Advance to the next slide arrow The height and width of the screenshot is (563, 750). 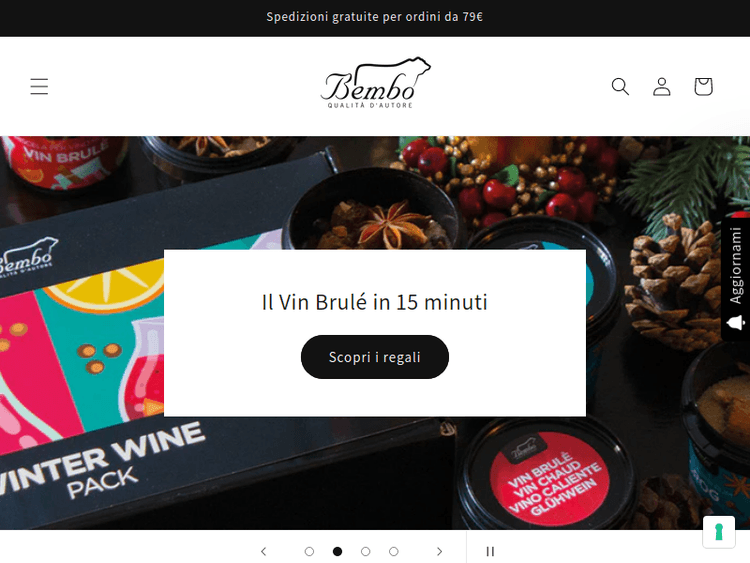[x=439, y=552]
